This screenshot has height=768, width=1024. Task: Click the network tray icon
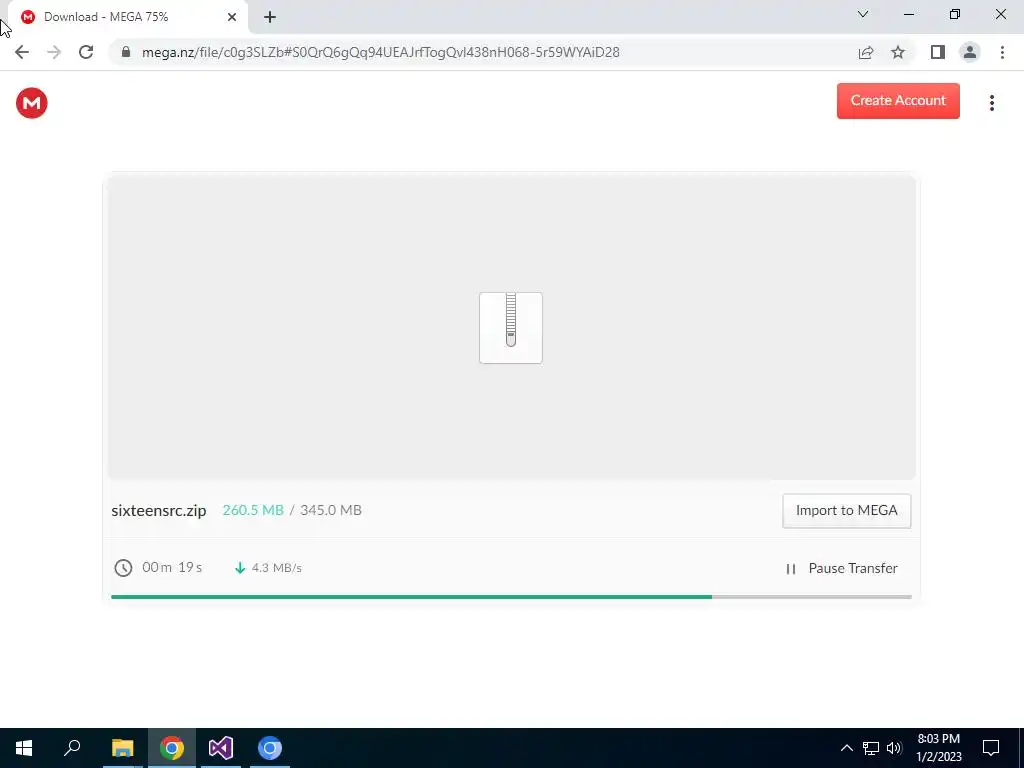point(871,748)
